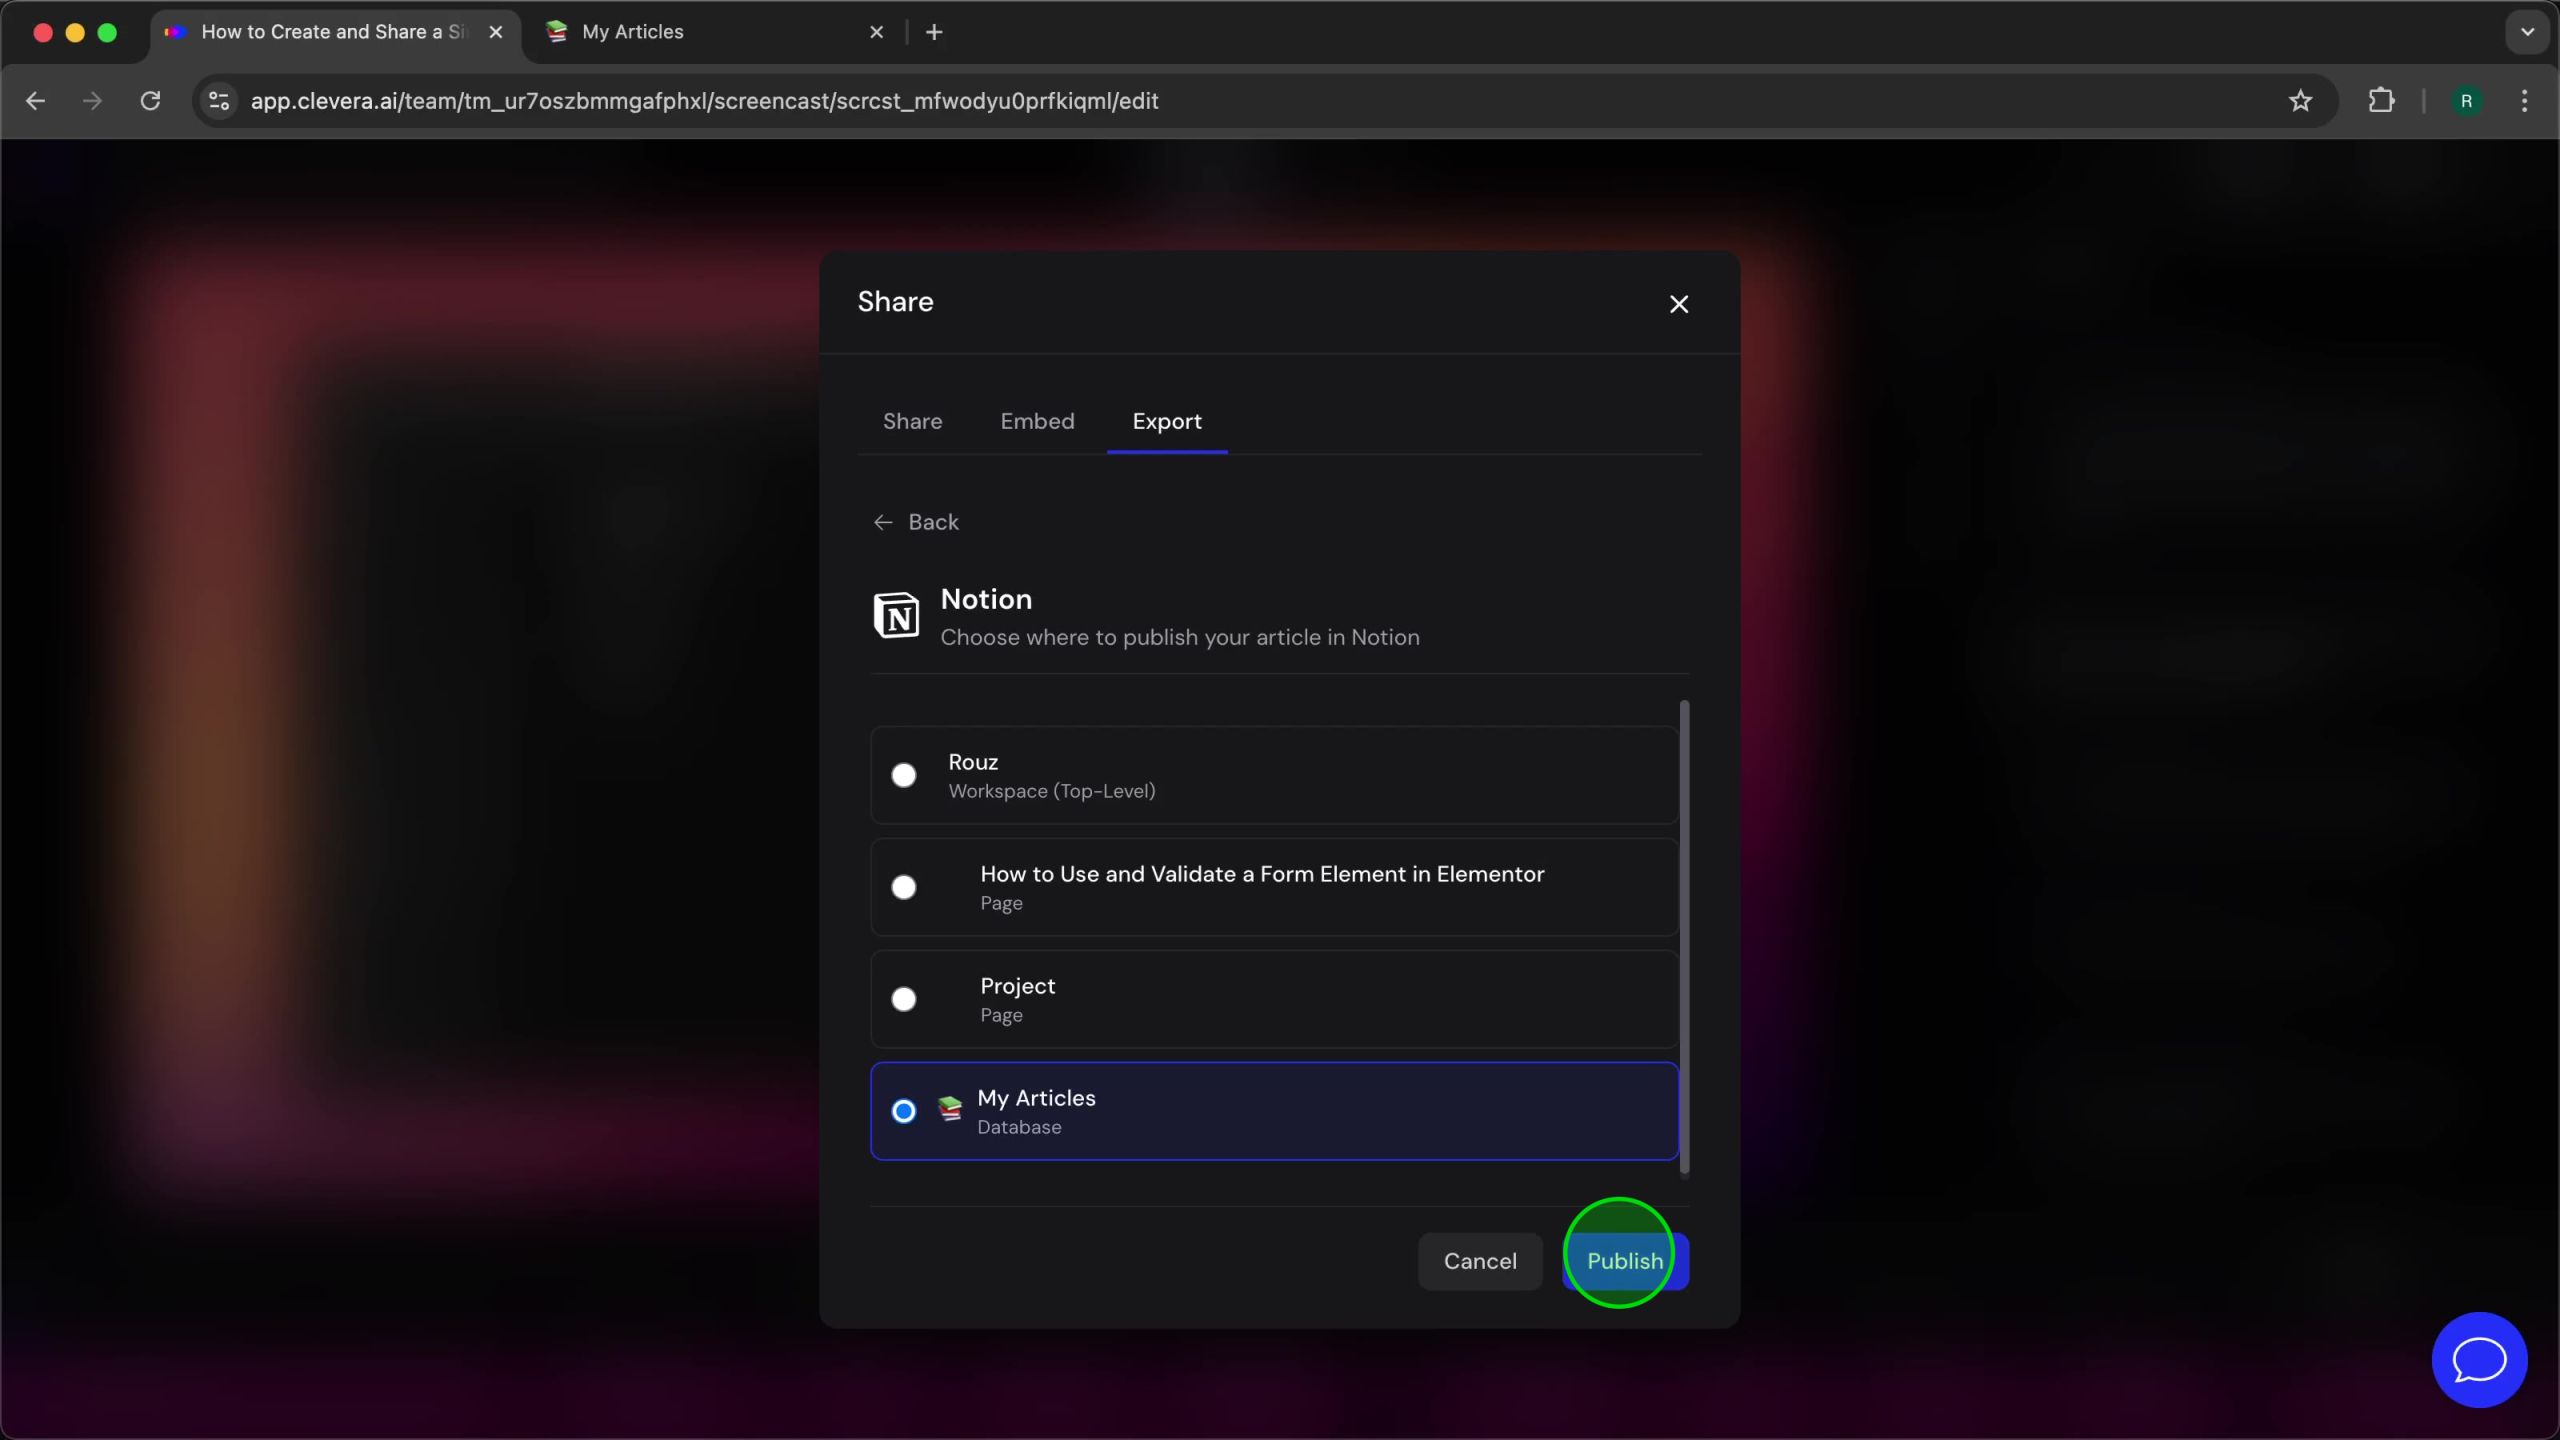Select the Project page radio option
Image resolution: width=2560 pixels, height=1440 pixels.
tap(903, 999)
